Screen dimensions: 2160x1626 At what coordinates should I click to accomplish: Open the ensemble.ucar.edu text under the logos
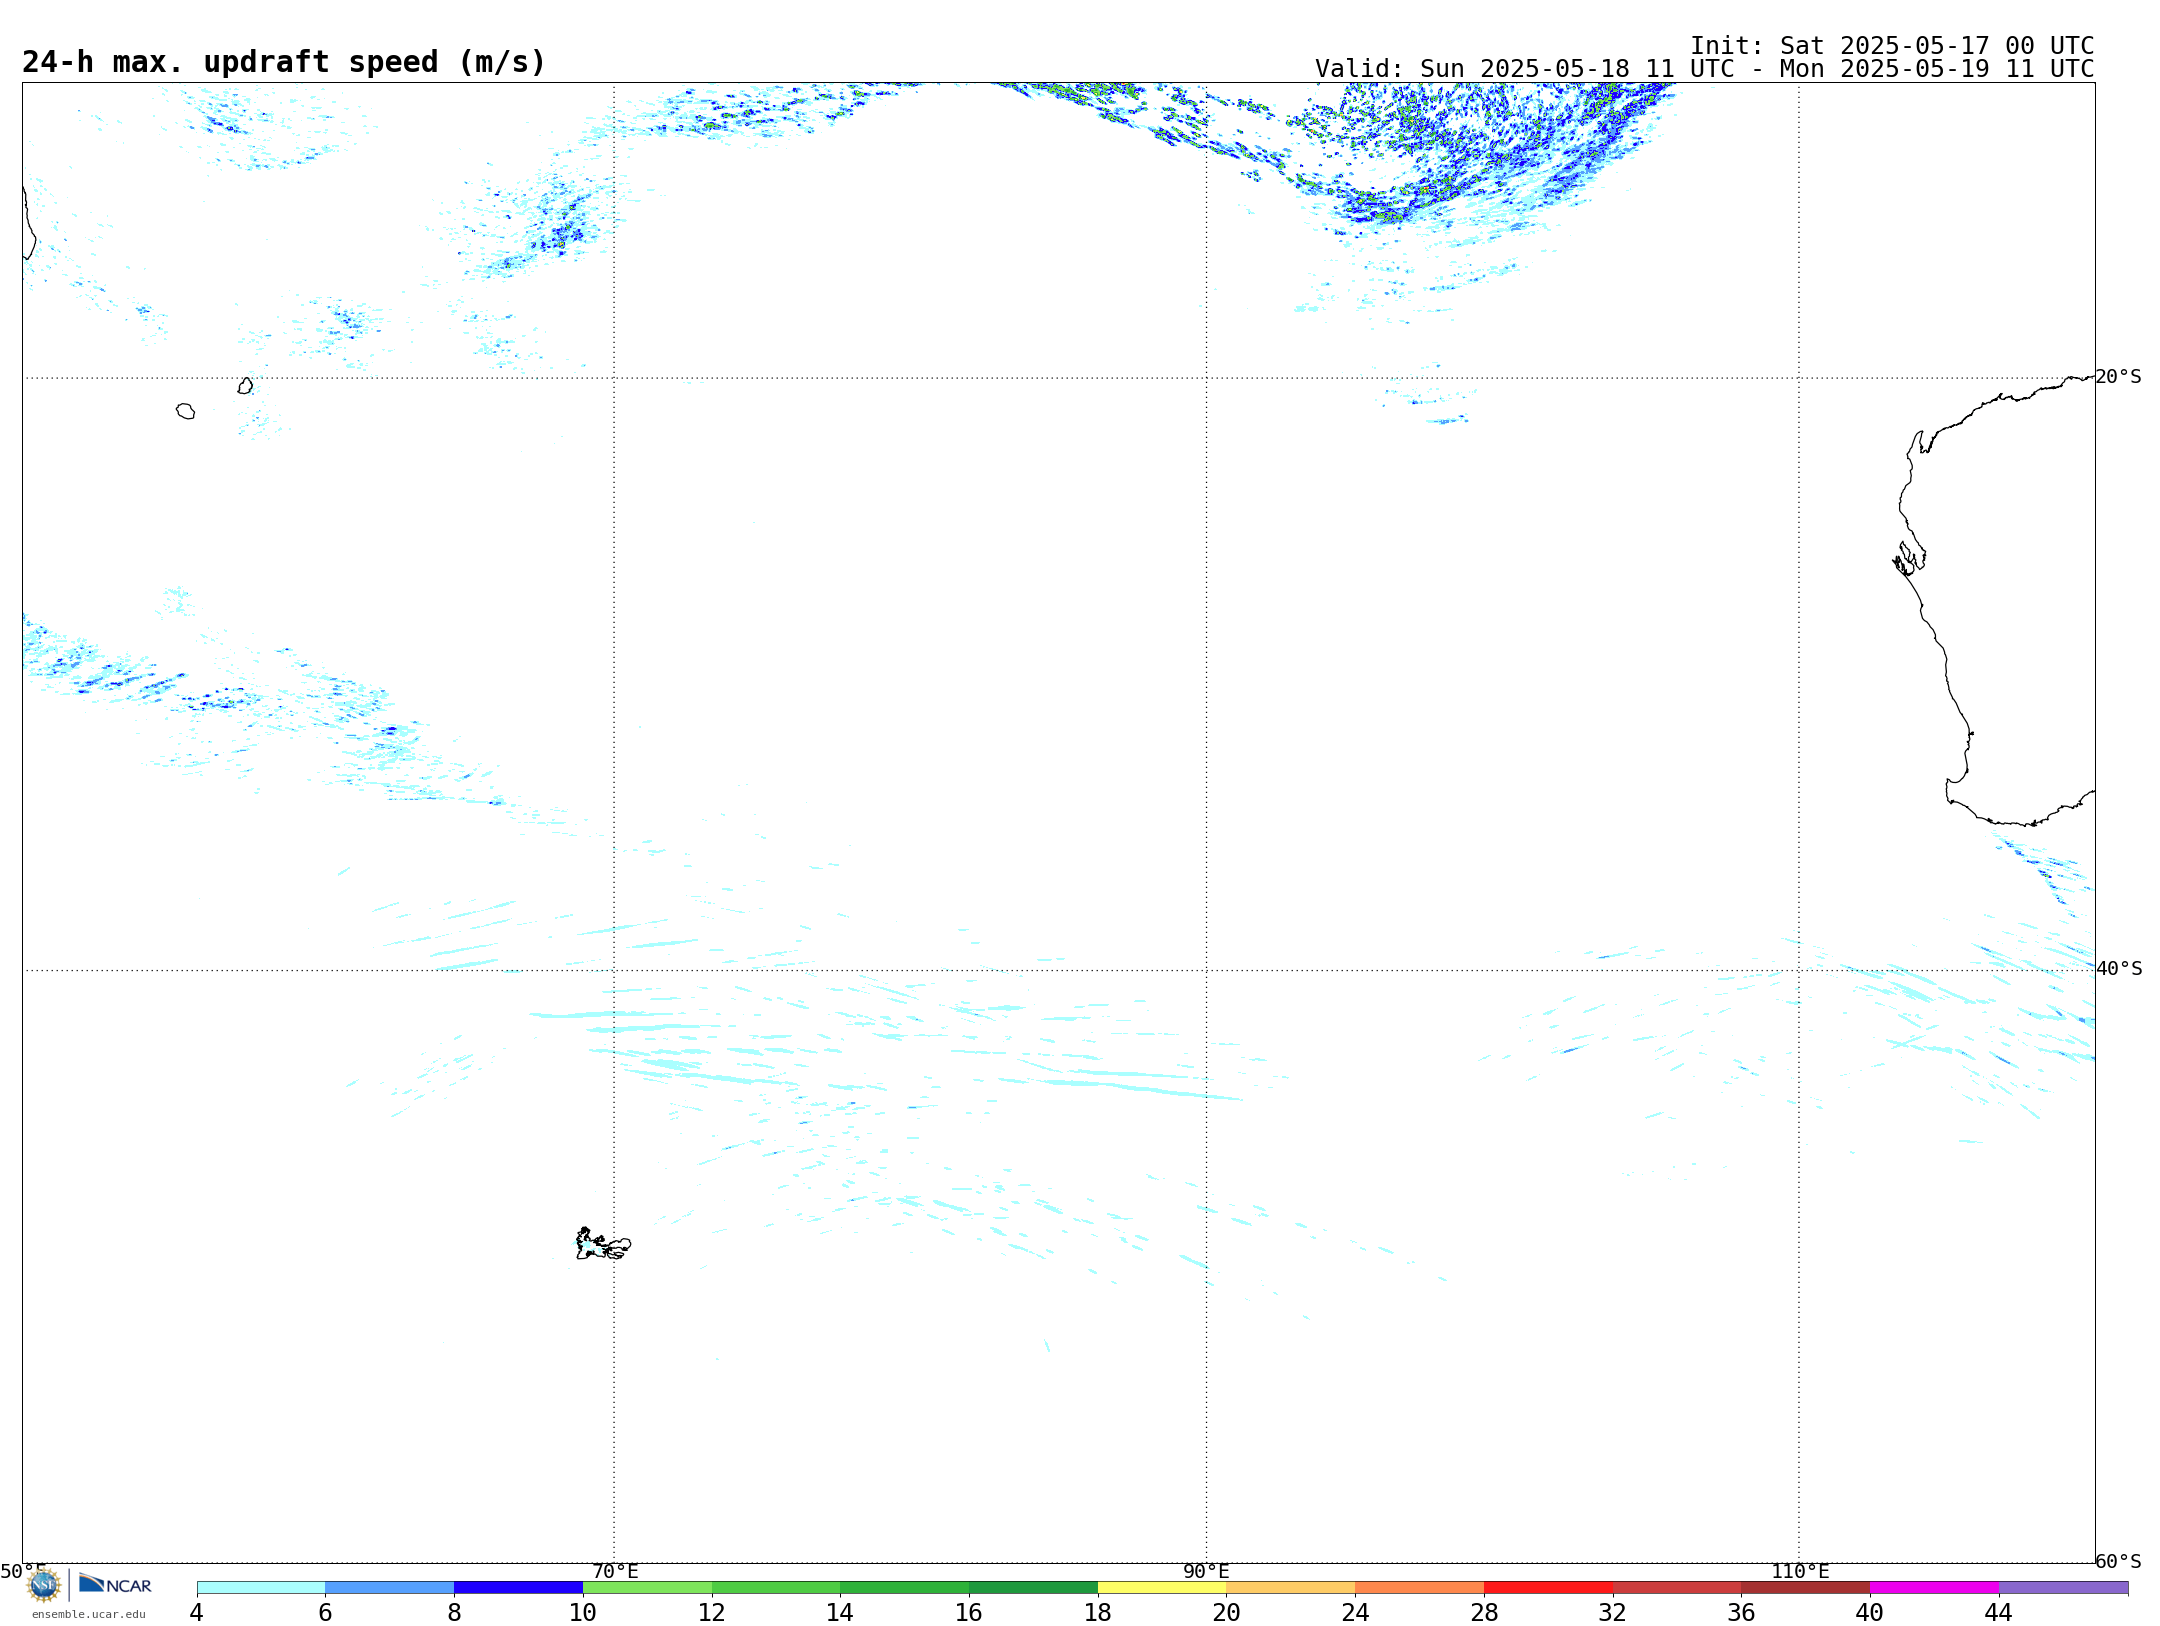click(x=89, y=1614)
